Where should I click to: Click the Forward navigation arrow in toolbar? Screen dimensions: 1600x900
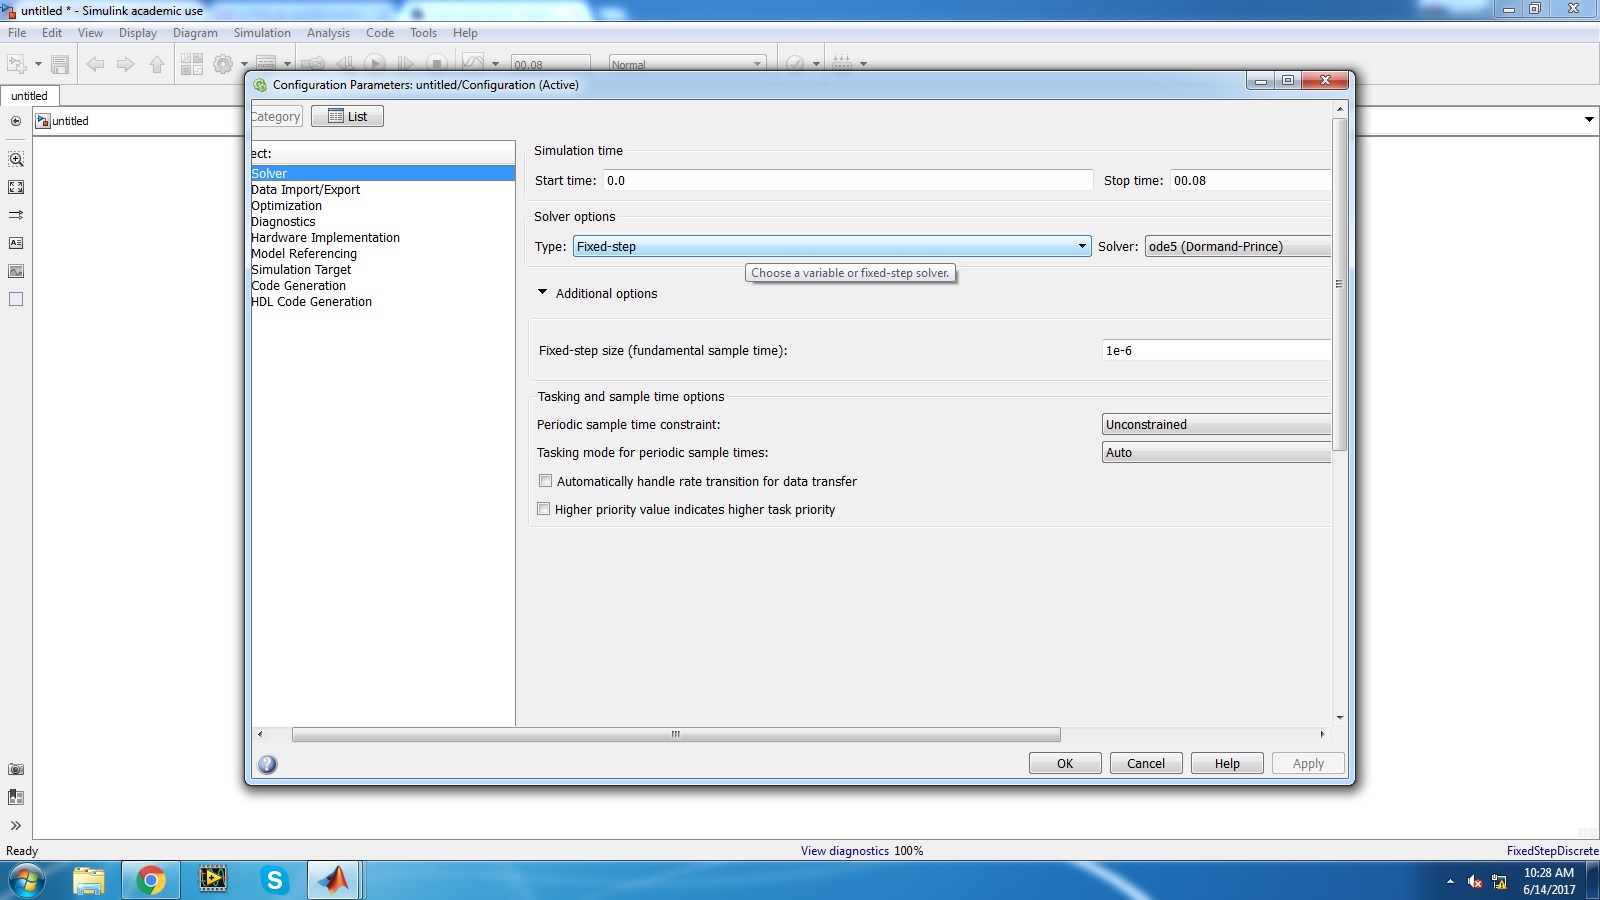(126, 64)
